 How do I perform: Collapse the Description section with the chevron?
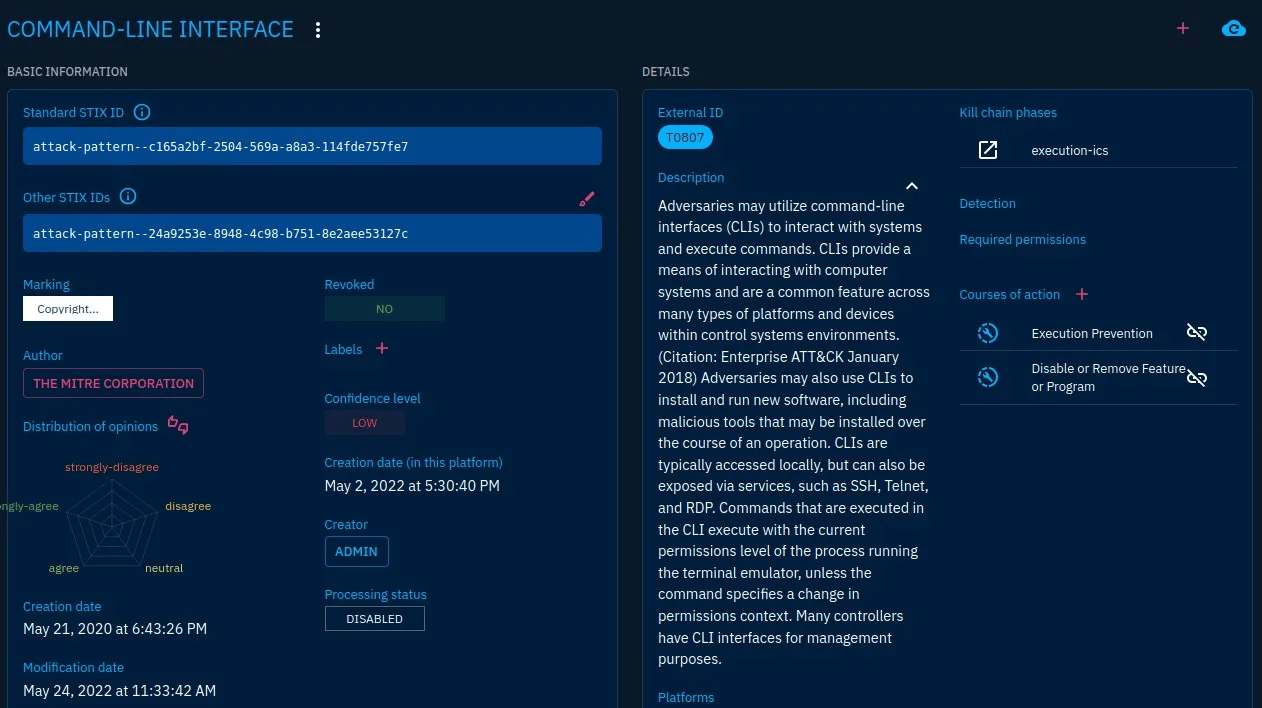pyautogui.click(x=911, y=186)
